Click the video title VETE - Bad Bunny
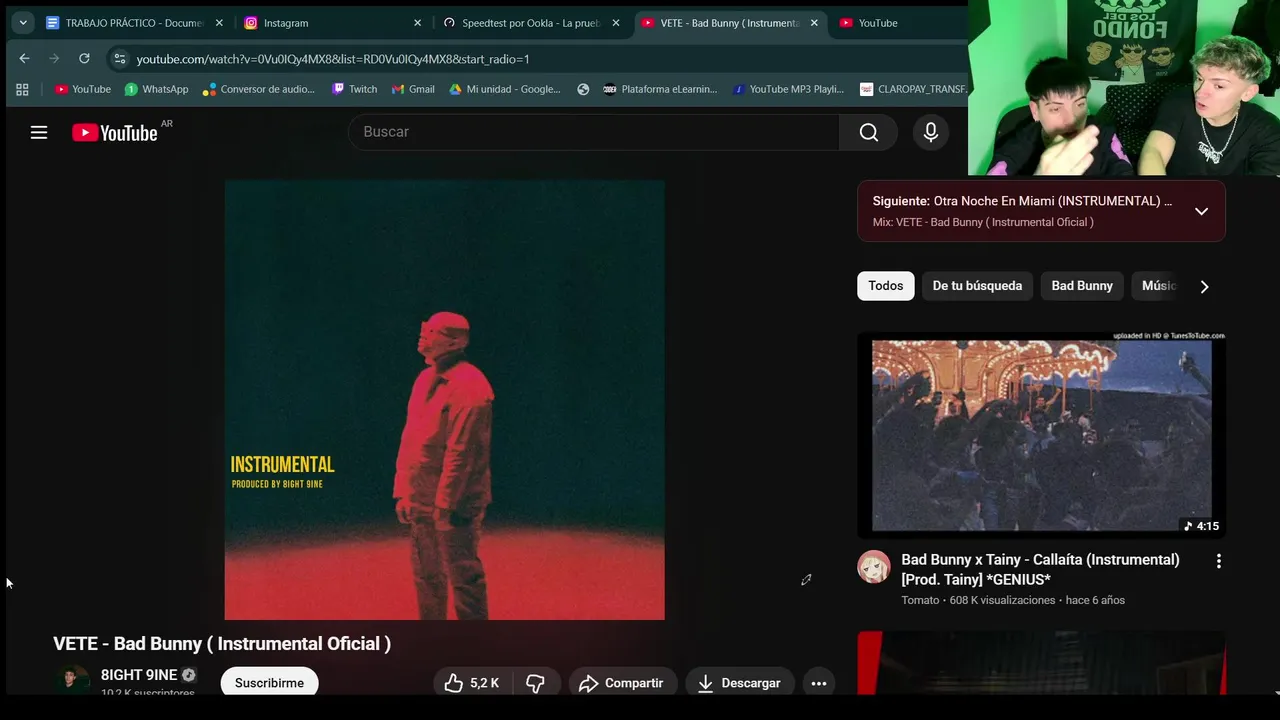The image size is (1280, 720). pos(222,644)
